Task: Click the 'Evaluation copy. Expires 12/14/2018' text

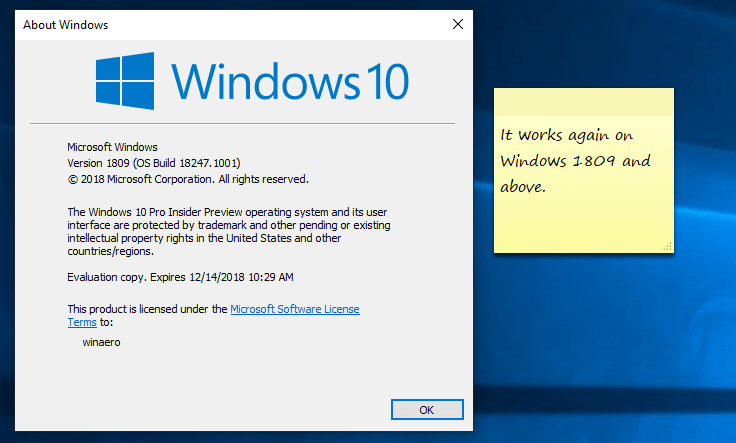Action: (x=180, y=277)
